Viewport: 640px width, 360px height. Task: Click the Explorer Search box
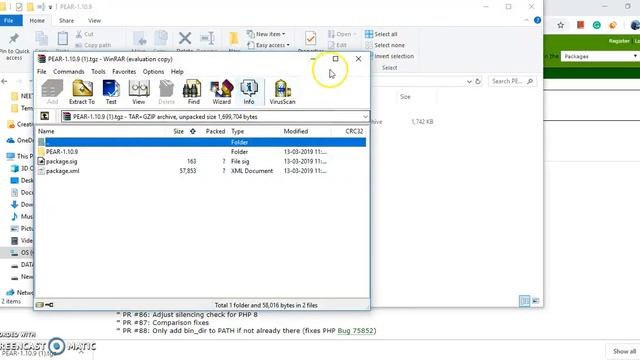(x=512, y=81)
